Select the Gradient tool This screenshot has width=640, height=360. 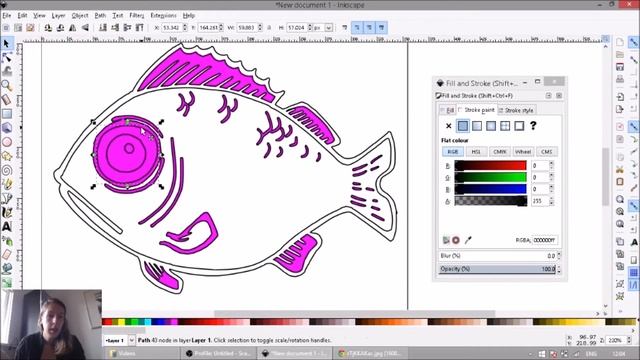(x=7, y=282)
